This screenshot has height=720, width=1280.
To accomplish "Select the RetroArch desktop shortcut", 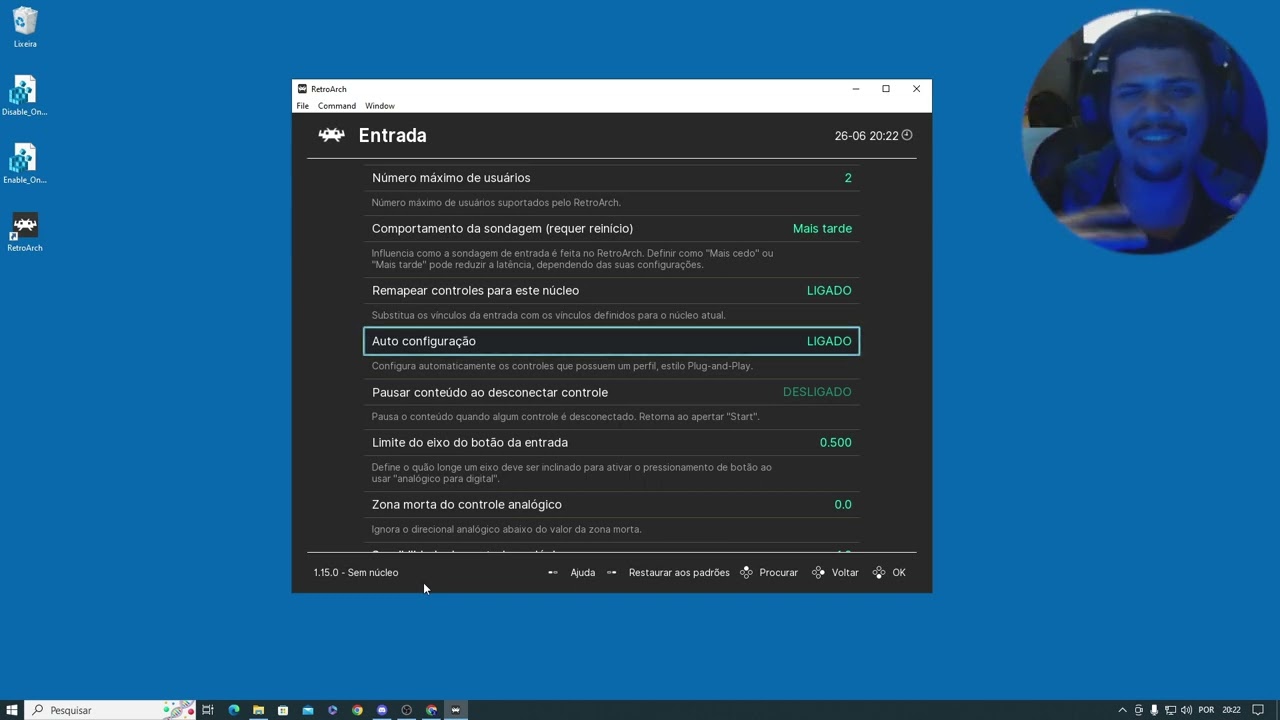I will pyautogui.click(x=24, y=232).
